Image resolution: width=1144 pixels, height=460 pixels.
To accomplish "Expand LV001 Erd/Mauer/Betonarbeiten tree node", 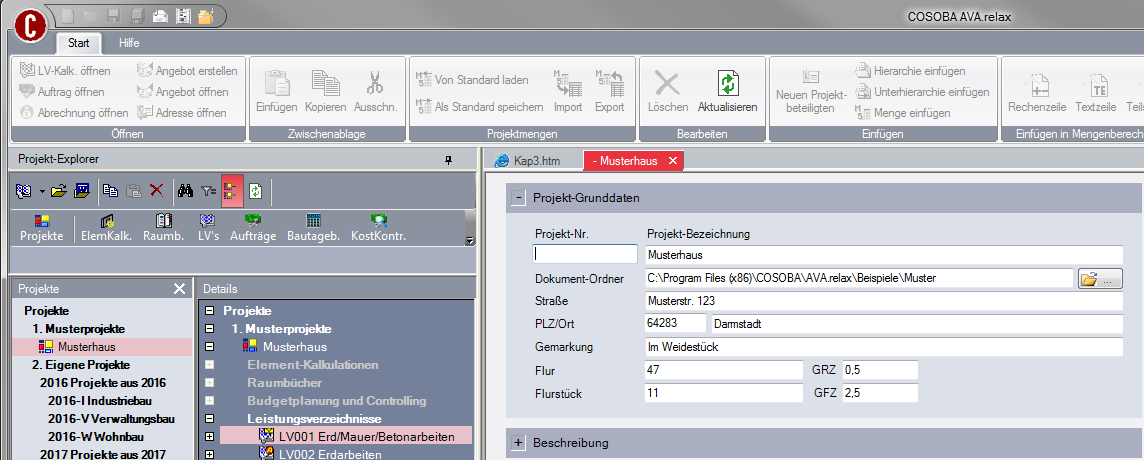I will [210, 436].
